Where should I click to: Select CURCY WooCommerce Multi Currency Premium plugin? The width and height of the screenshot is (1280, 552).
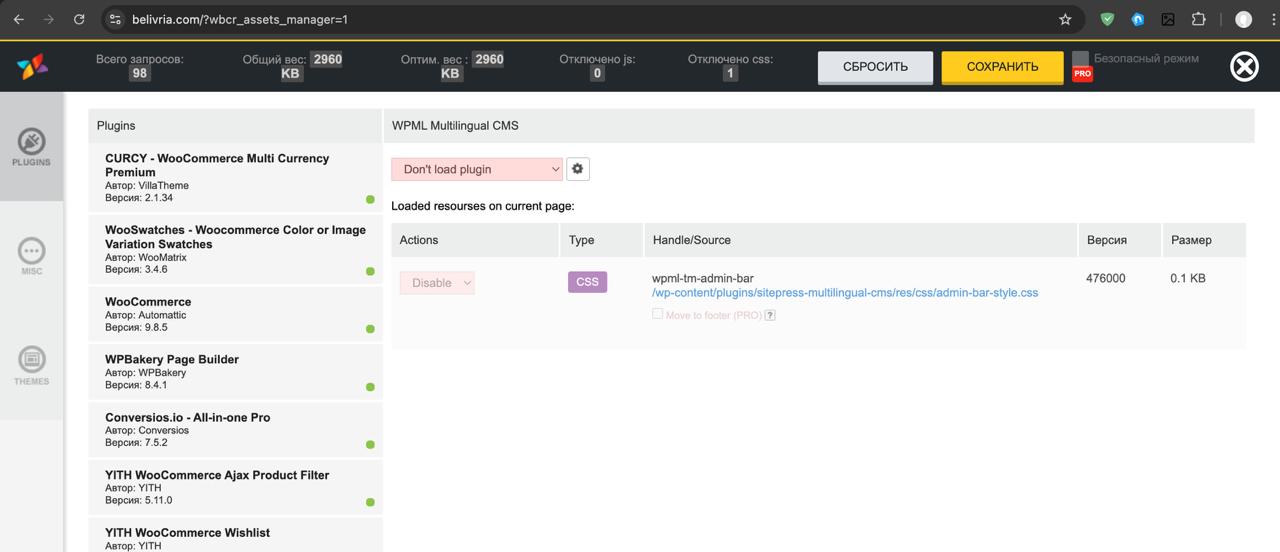235,178
